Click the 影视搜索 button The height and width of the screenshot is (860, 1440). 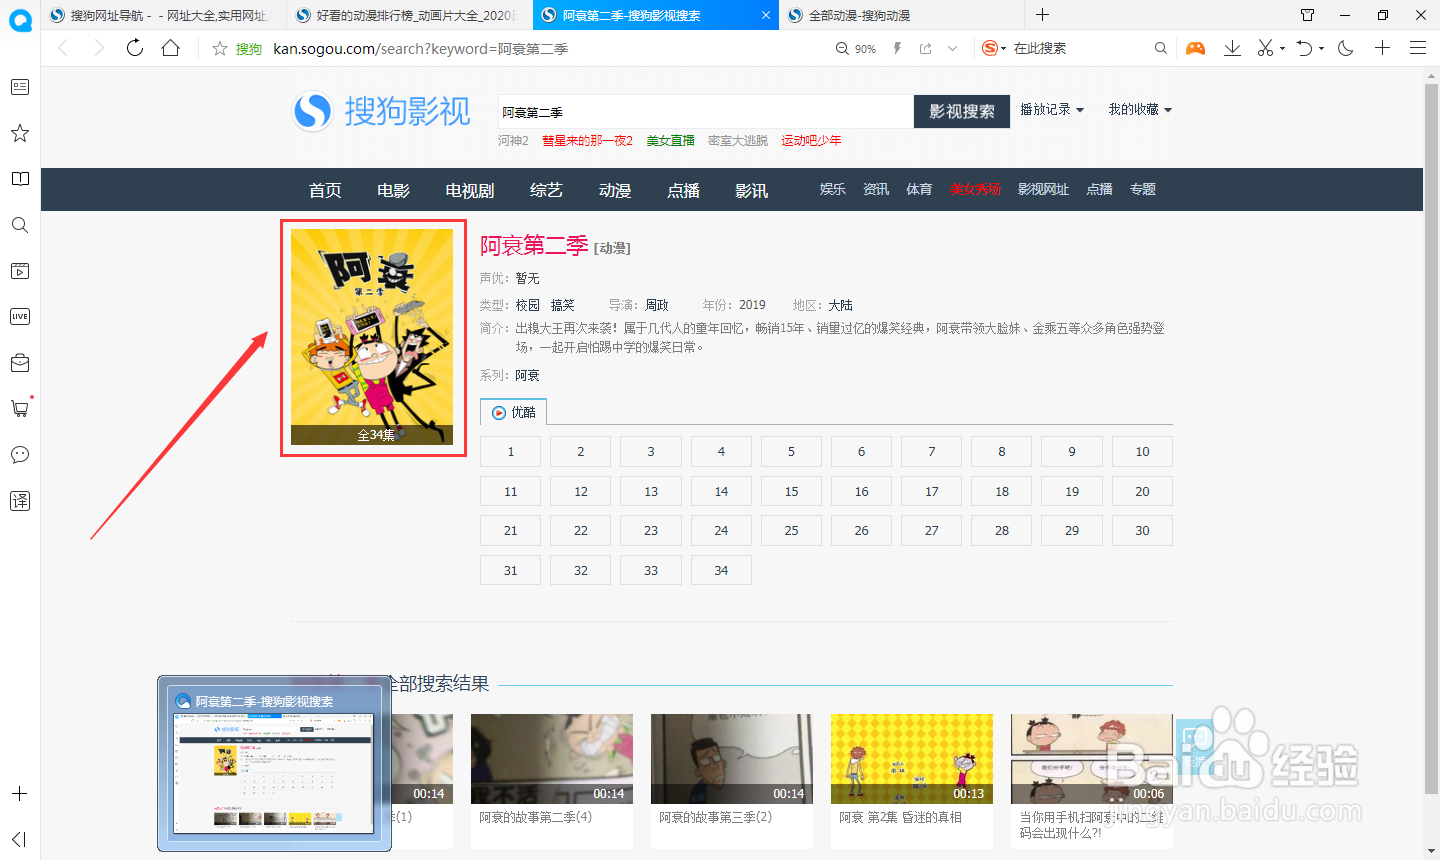pos(962,112)
